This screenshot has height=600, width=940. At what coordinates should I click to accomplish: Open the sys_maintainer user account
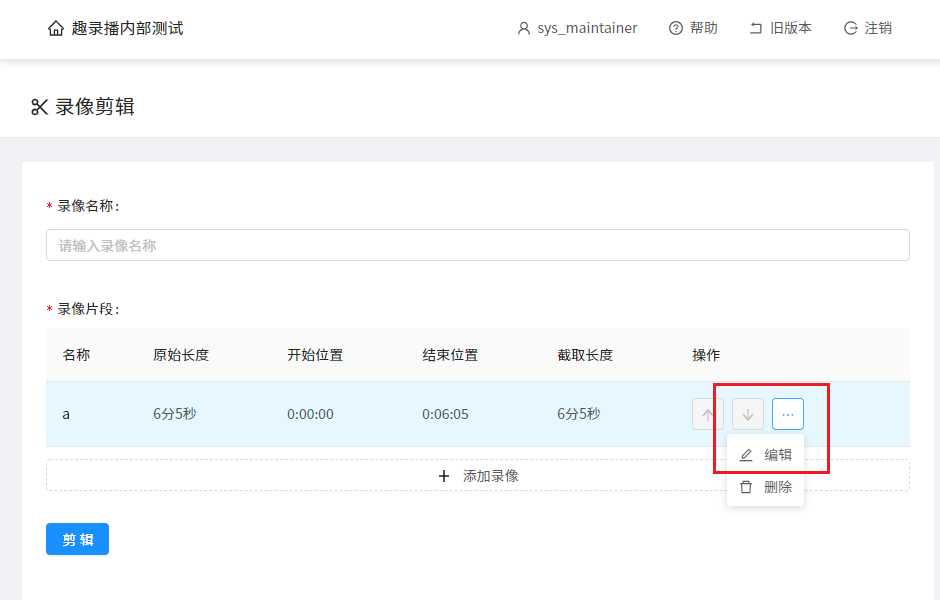click(x=577, y=28)
